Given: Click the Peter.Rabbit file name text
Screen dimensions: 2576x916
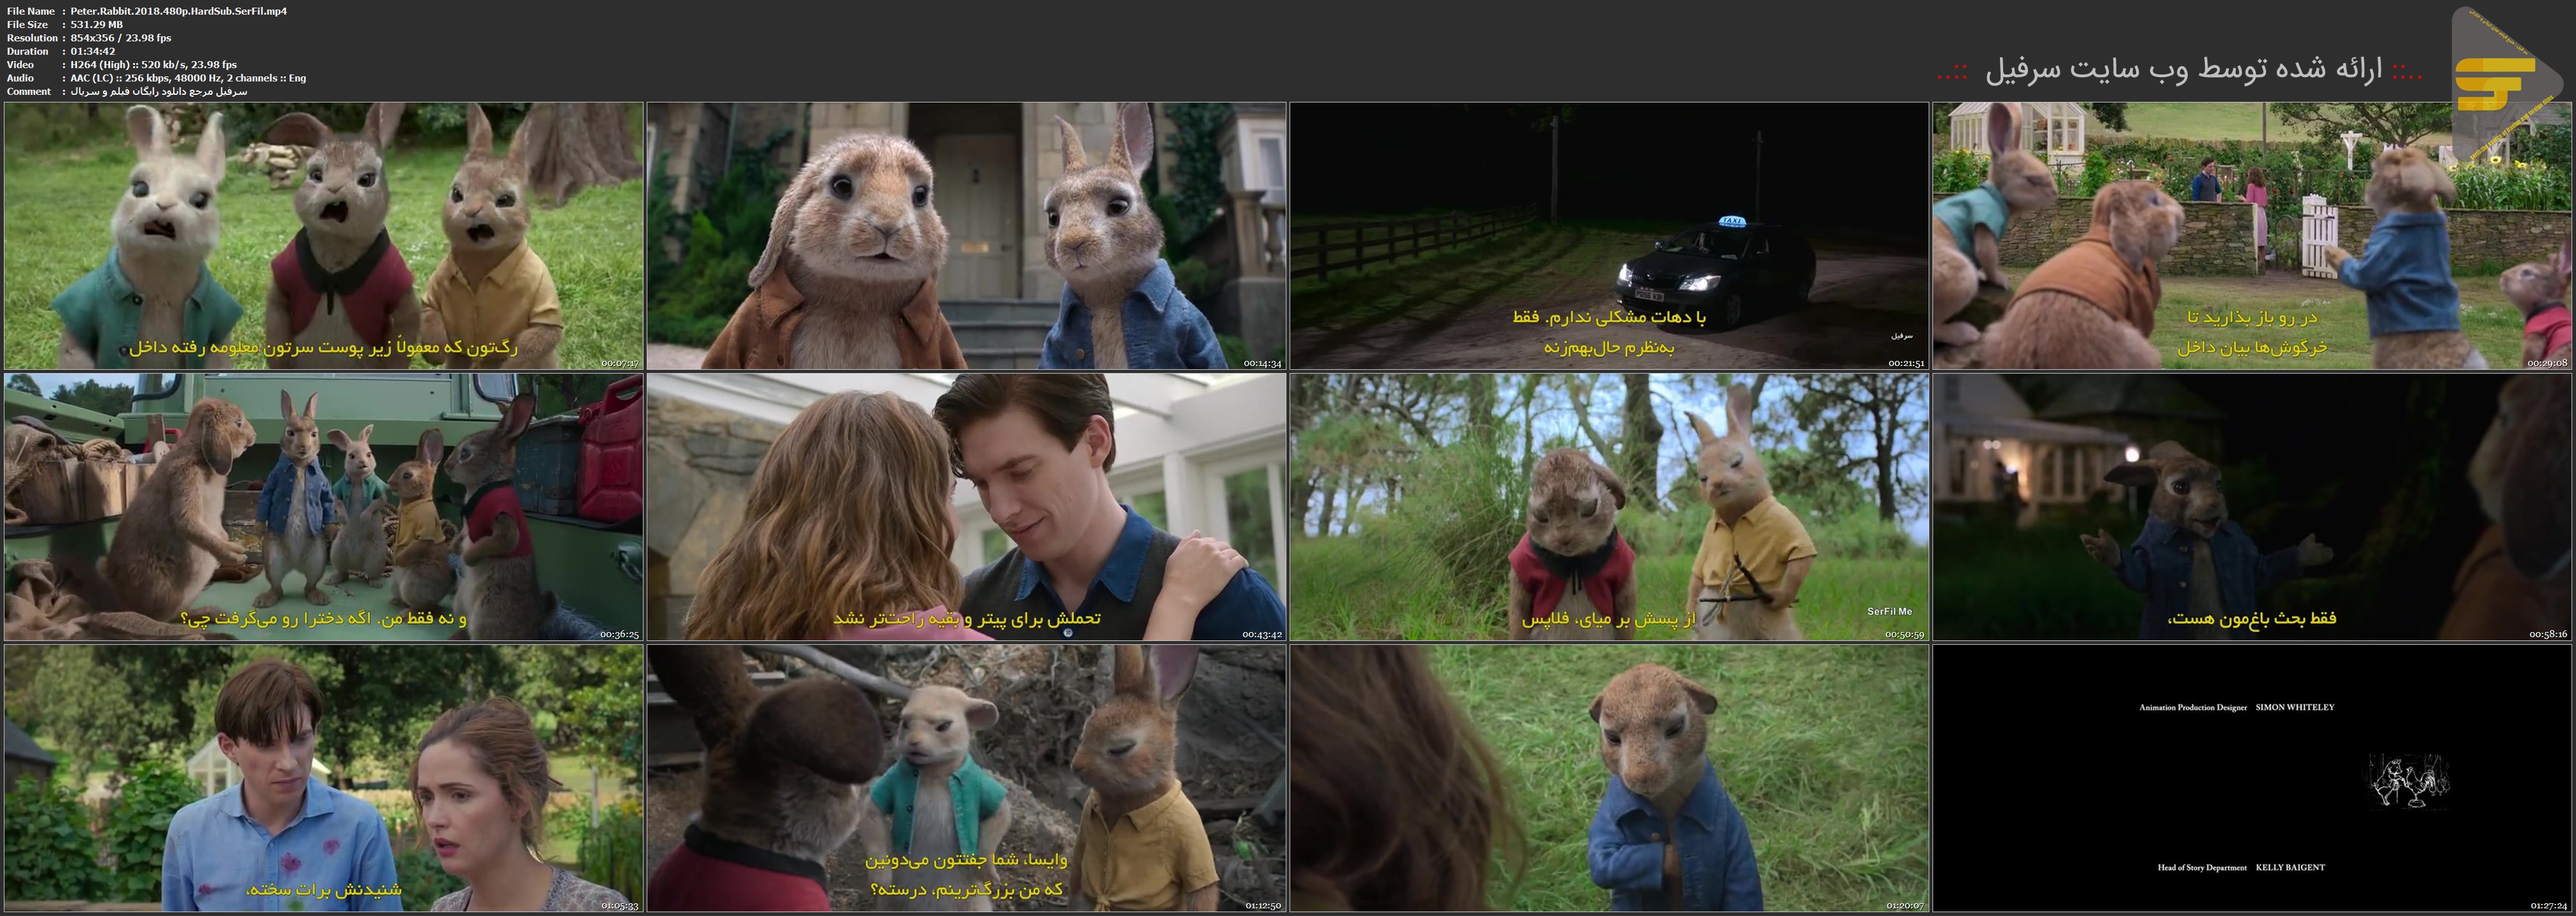Looking at the screenshot, I should point(179,11).
